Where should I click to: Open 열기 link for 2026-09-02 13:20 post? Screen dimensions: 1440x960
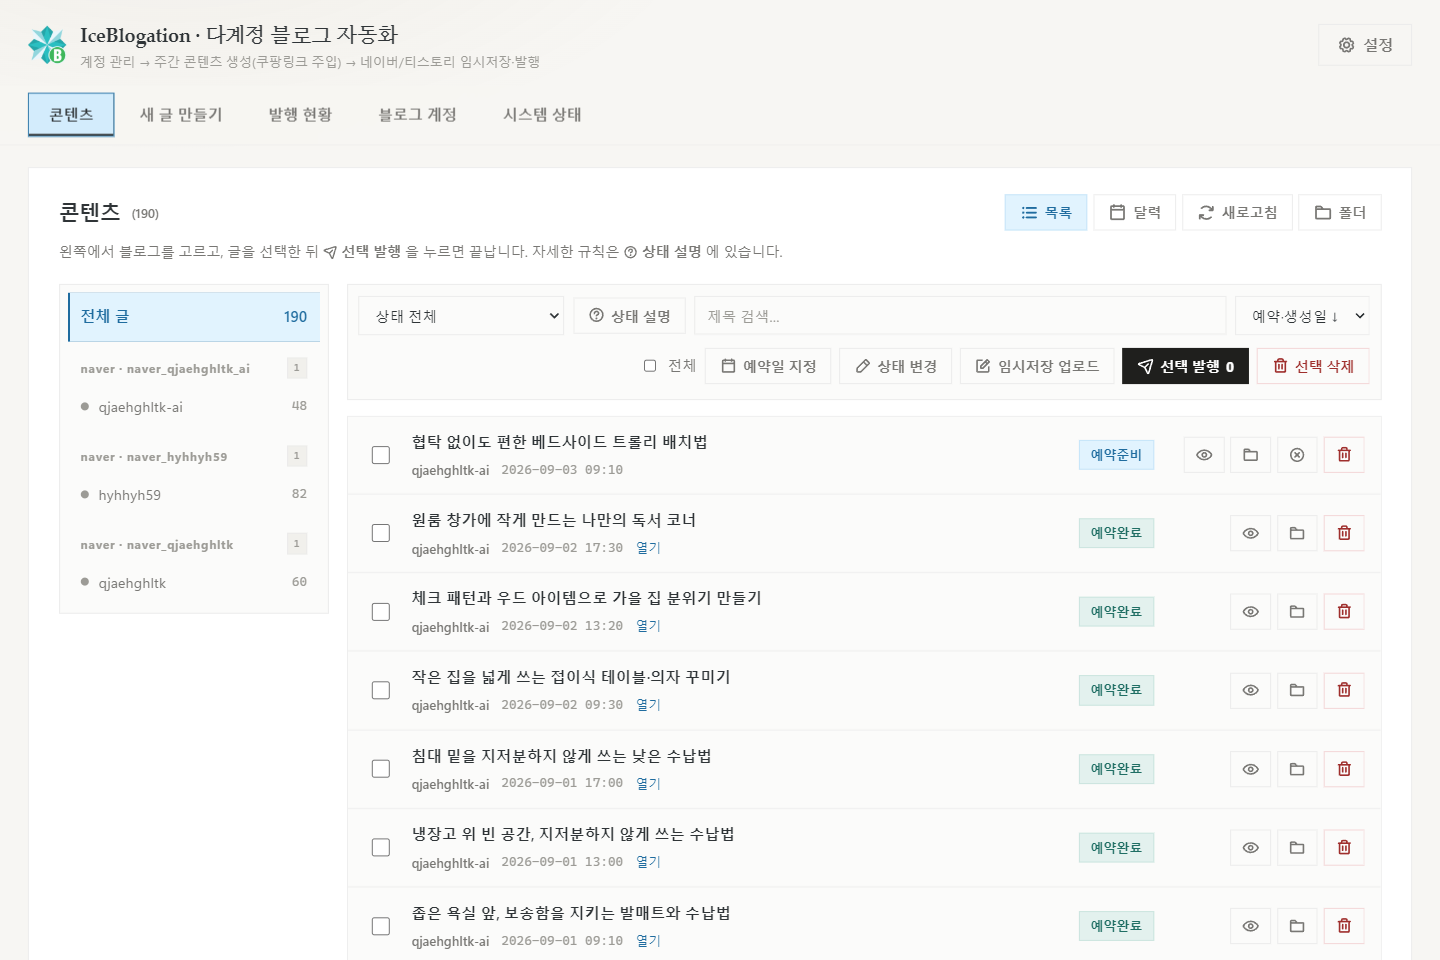pos(648,626)
